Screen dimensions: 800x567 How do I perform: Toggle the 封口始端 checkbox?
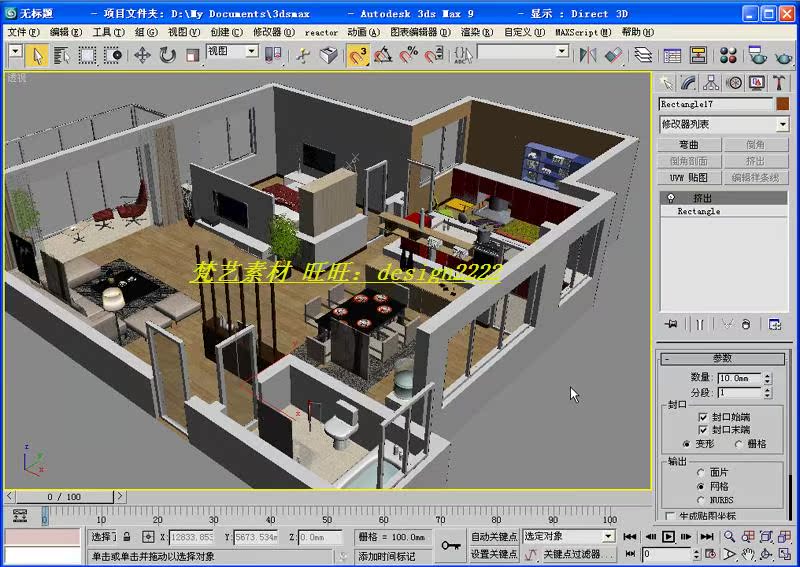coord(703,417)
